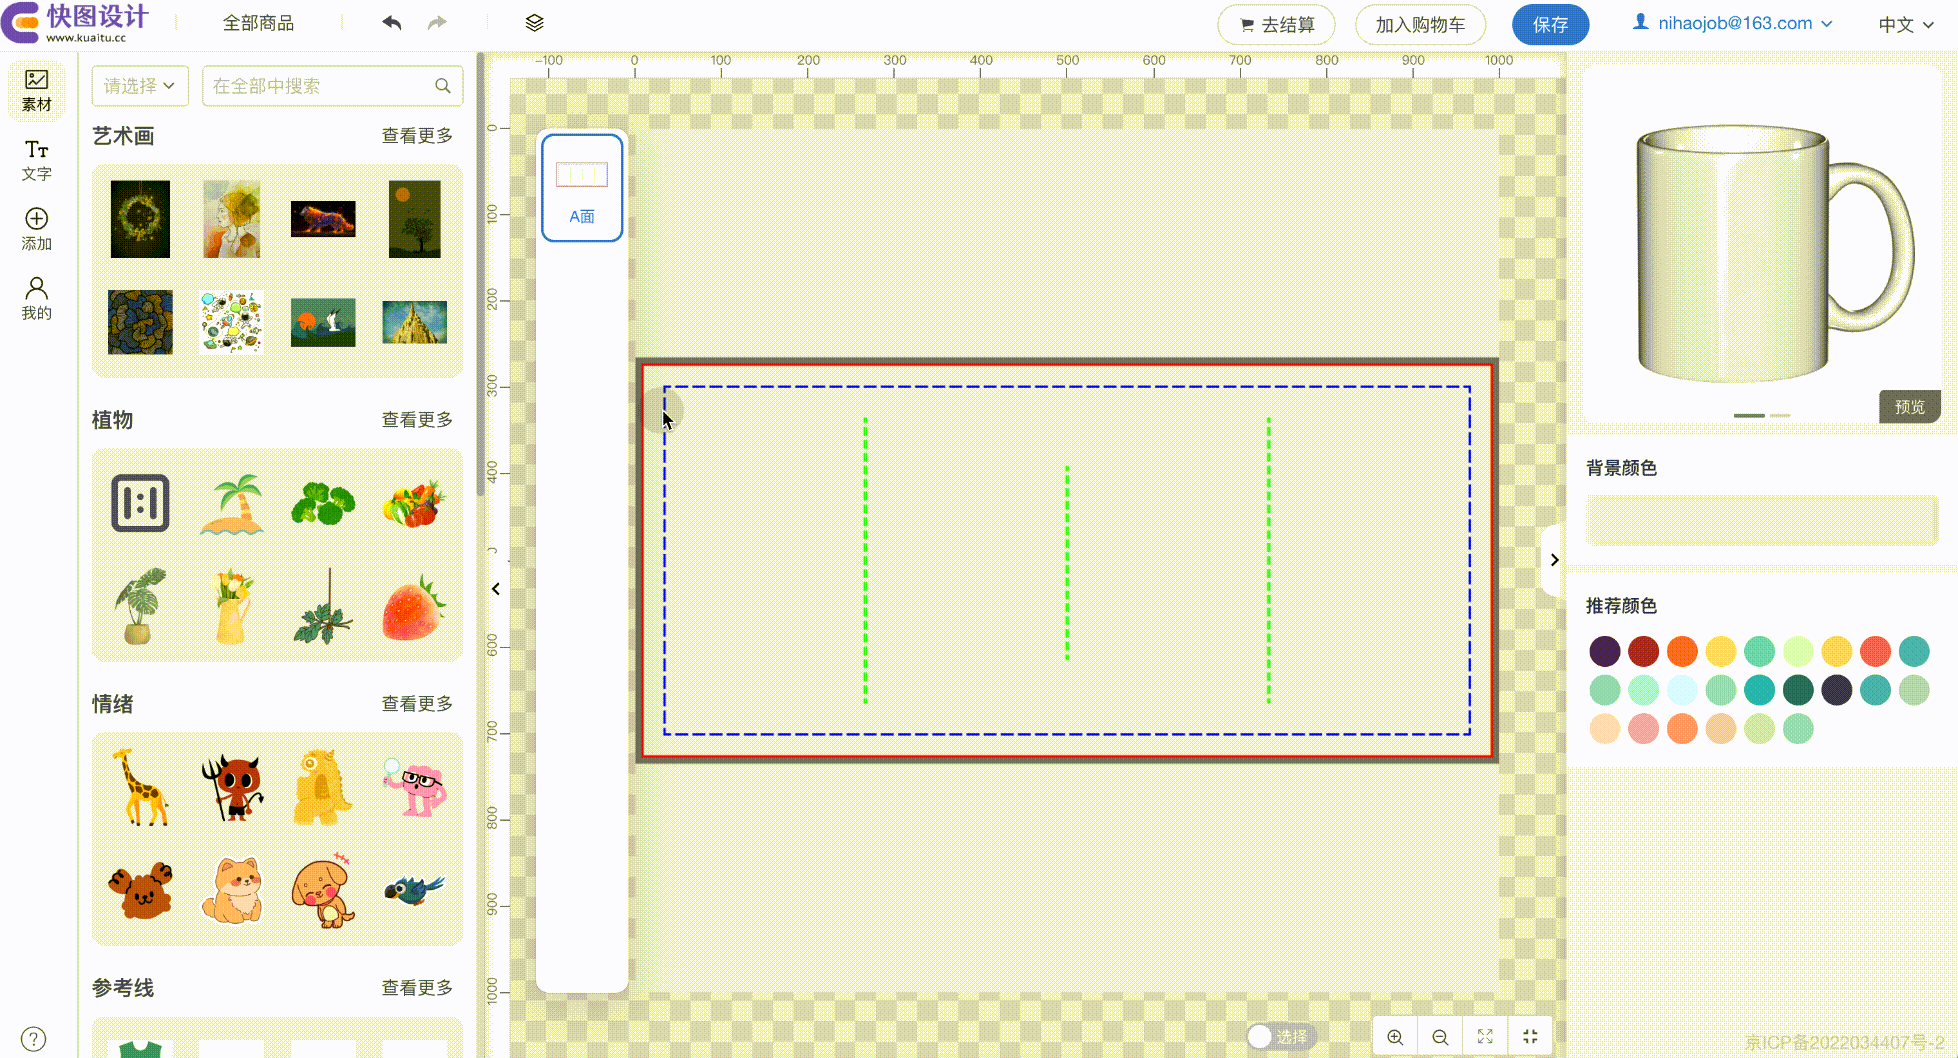Insert the giraffe sticker
The image size is (1958, 1058).
(141, 787)
